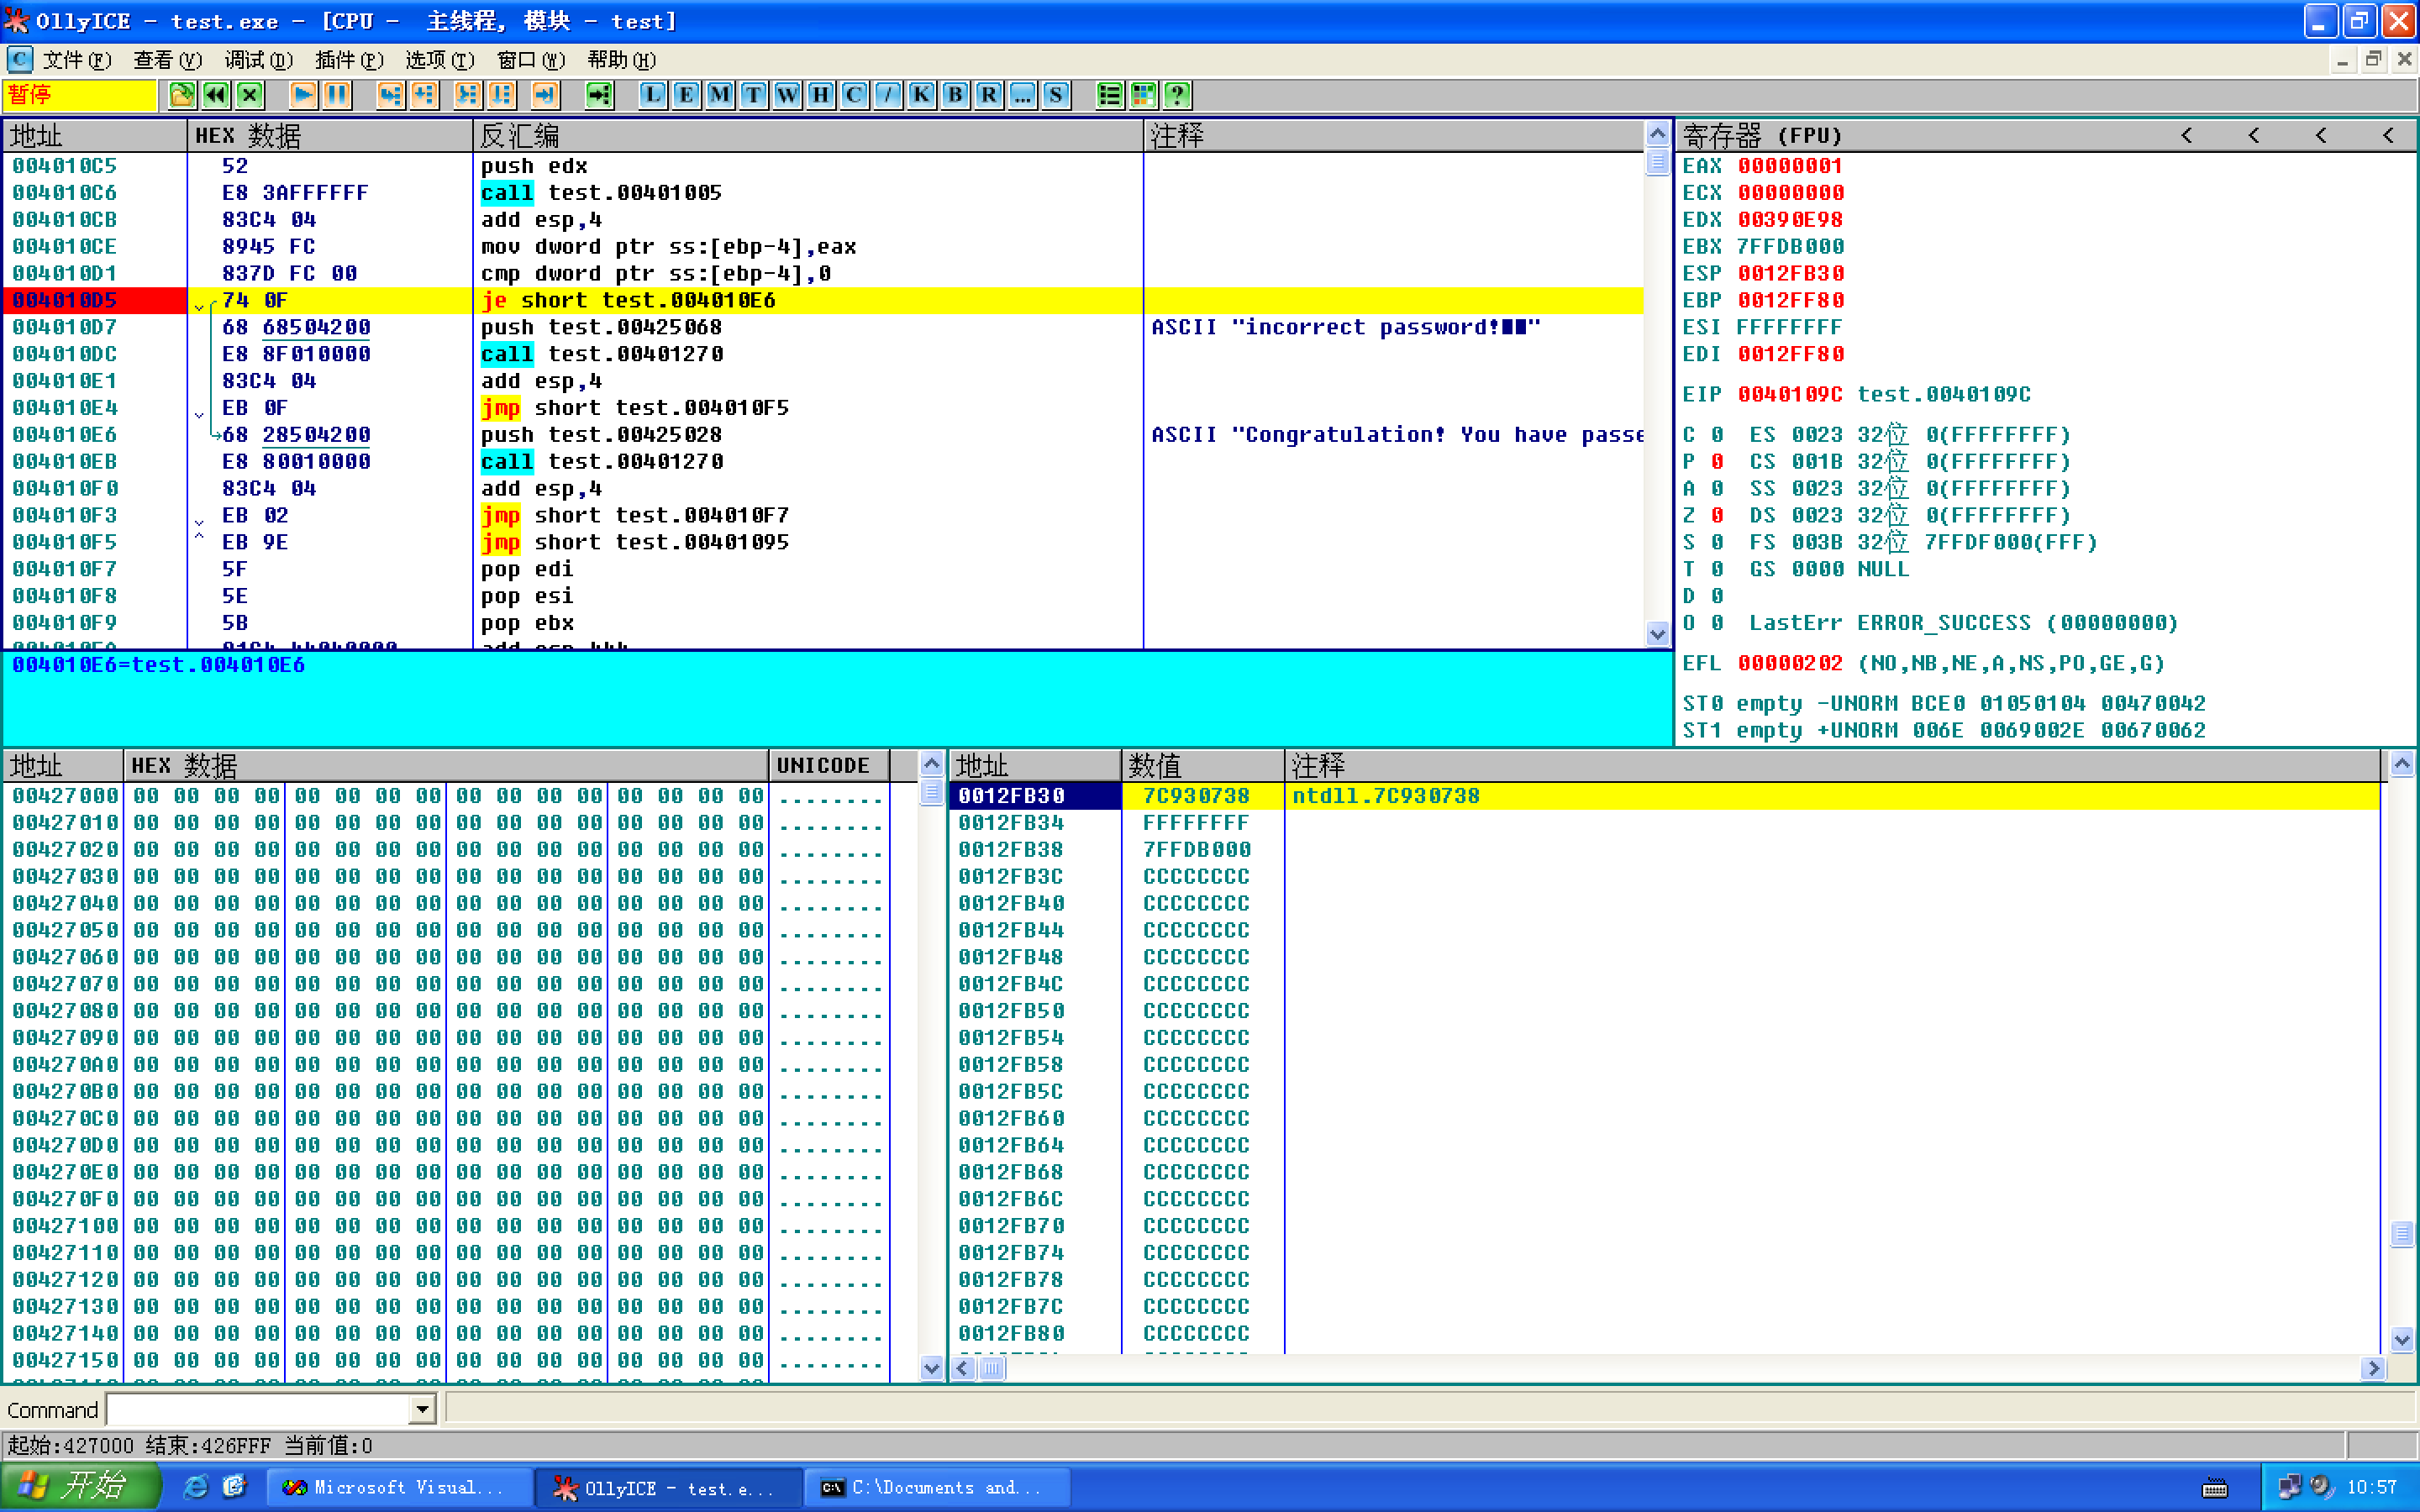Open the Windows list with W button
The width and height of the screenshot is (2420, 1512).
pos(787,95)
